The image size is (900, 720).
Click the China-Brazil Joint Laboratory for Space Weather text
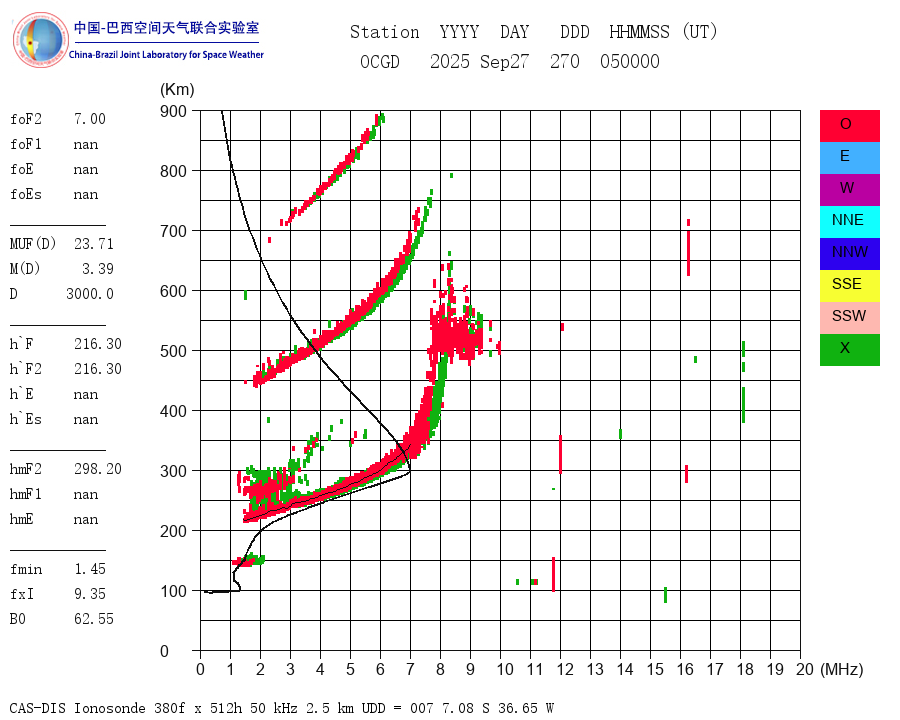166,55
